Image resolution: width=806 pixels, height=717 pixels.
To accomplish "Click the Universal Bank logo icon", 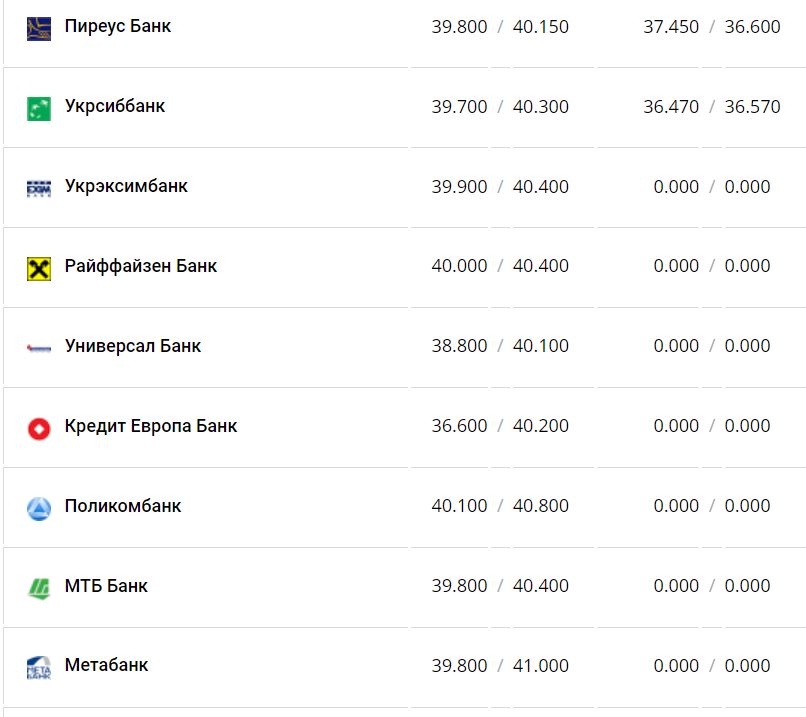I will tap(39, 348).
